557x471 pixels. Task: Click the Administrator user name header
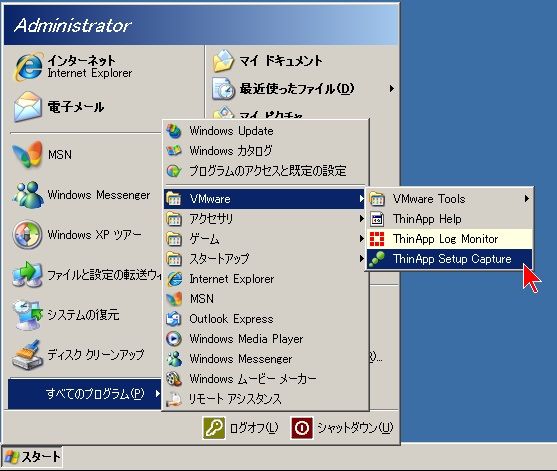[73, 26]
